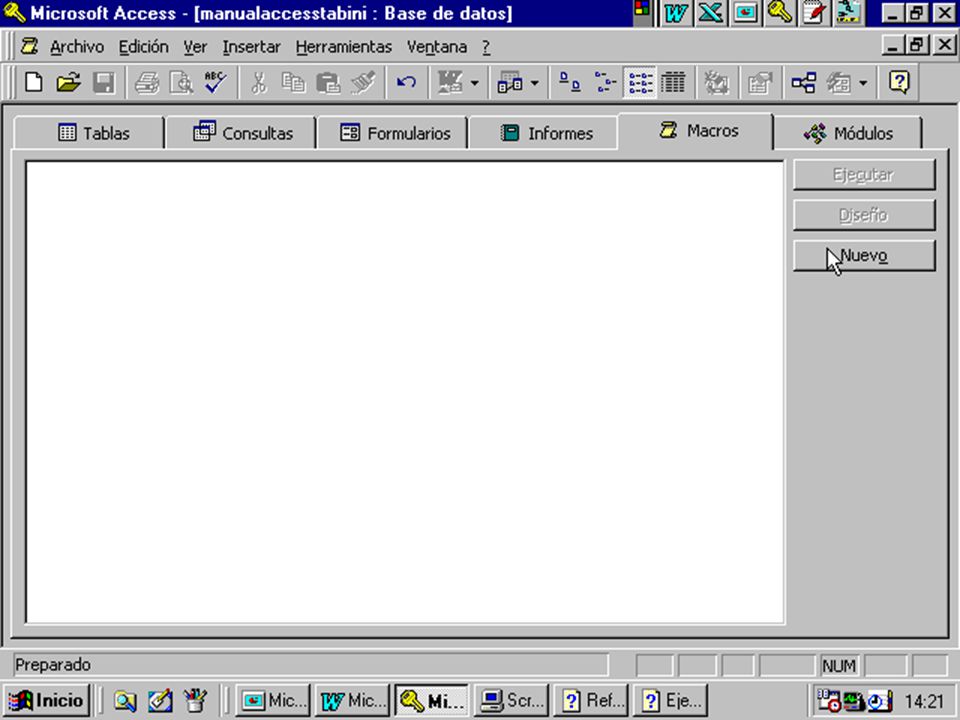Screen dimensions: 960x720
Task: Click the NUM indicator in status bar
Action: point(839,666)
